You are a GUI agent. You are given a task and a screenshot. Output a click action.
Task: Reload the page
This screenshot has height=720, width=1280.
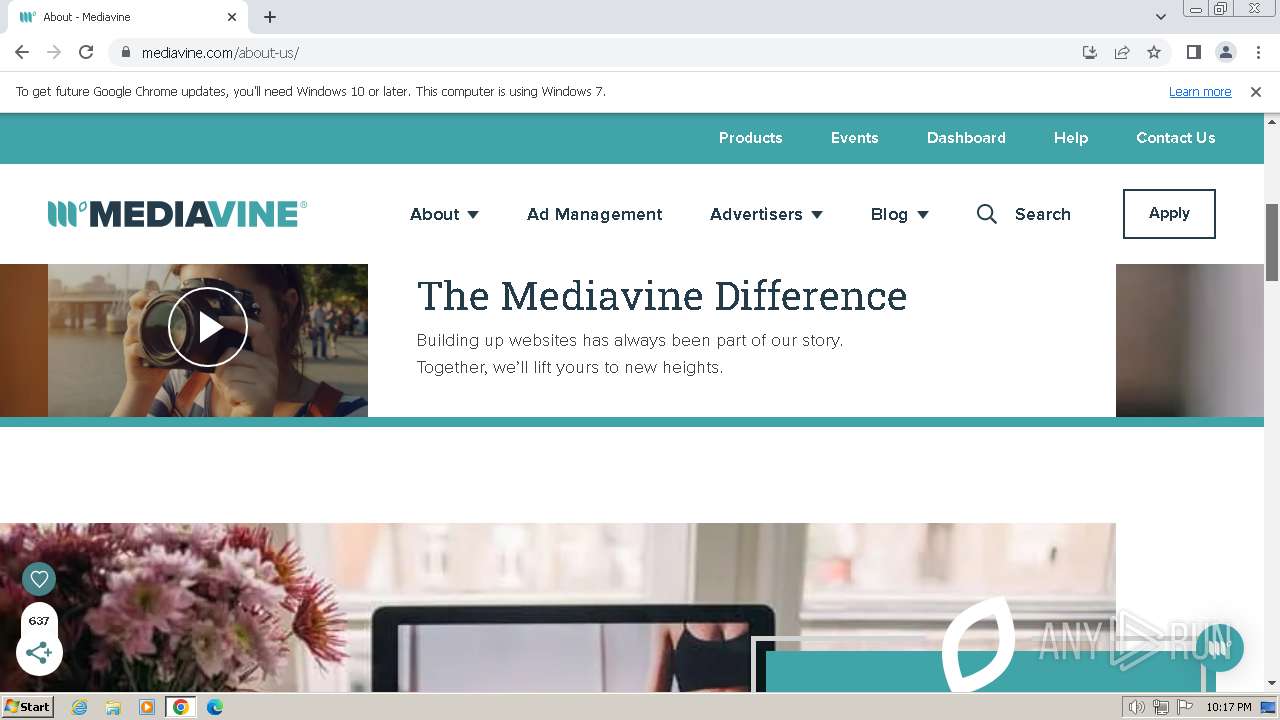click(x=86, y=52)
